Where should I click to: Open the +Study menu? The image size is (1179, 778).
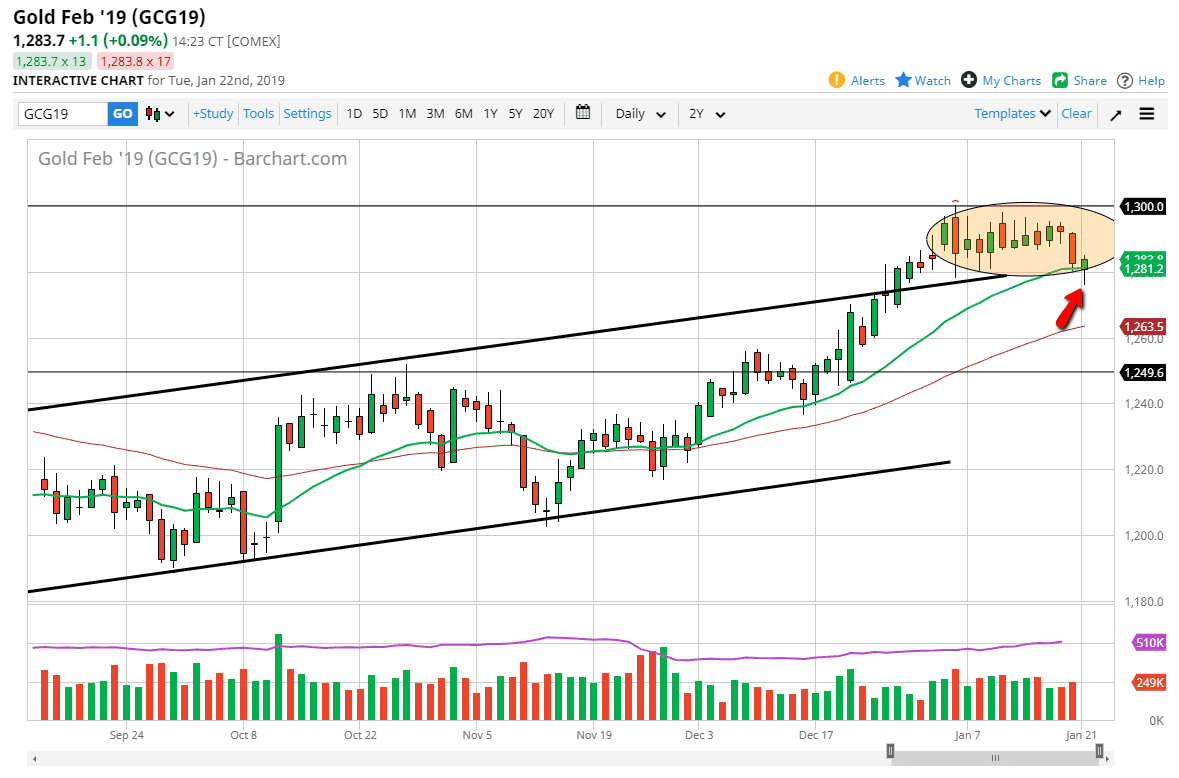tap(213, 114)
